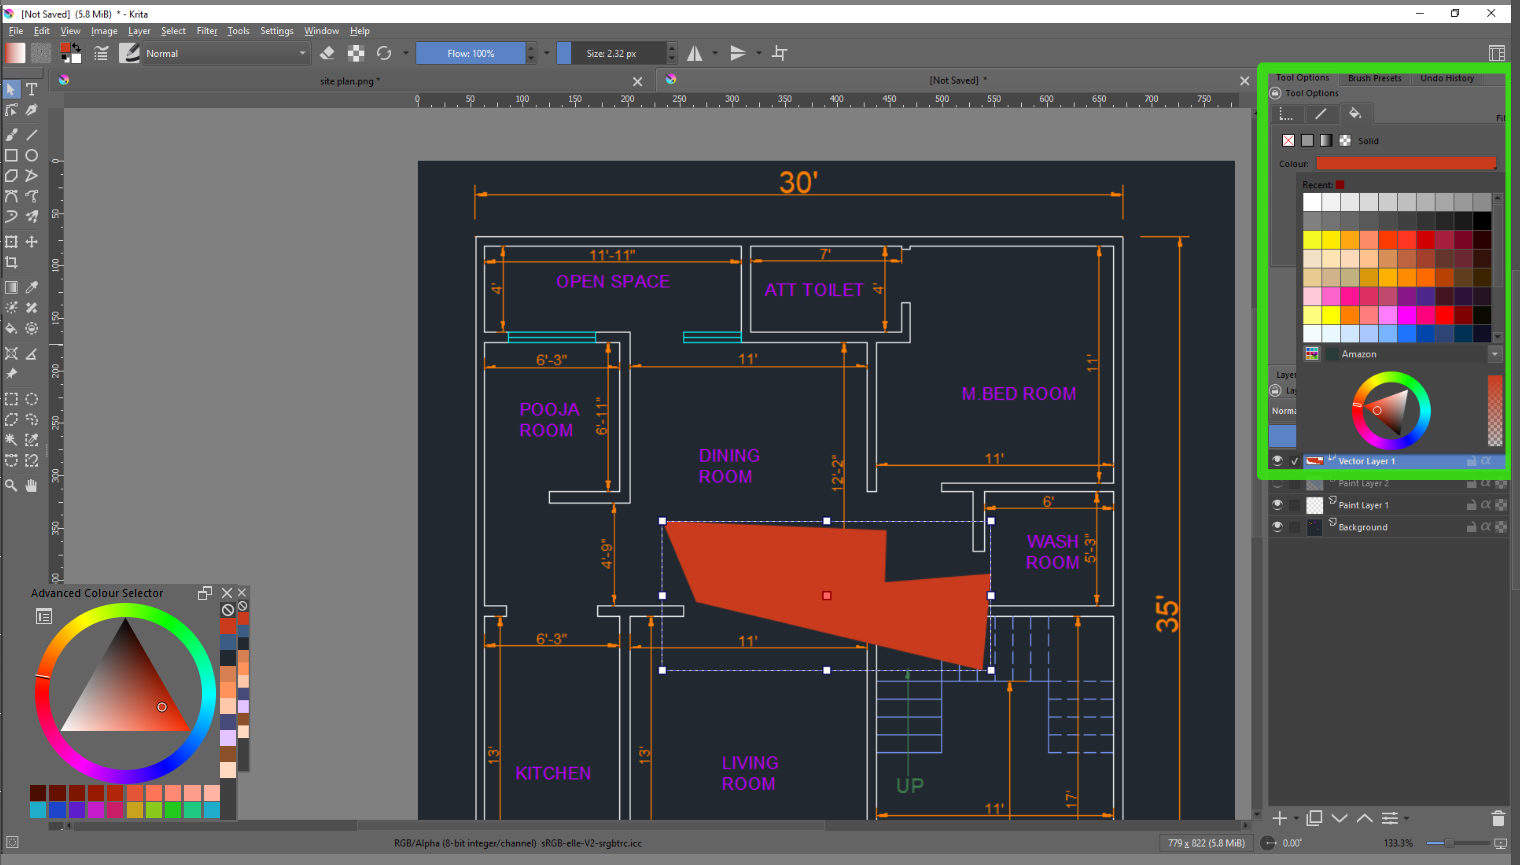Switch to the site plan.png document tab

pos(349,81)
